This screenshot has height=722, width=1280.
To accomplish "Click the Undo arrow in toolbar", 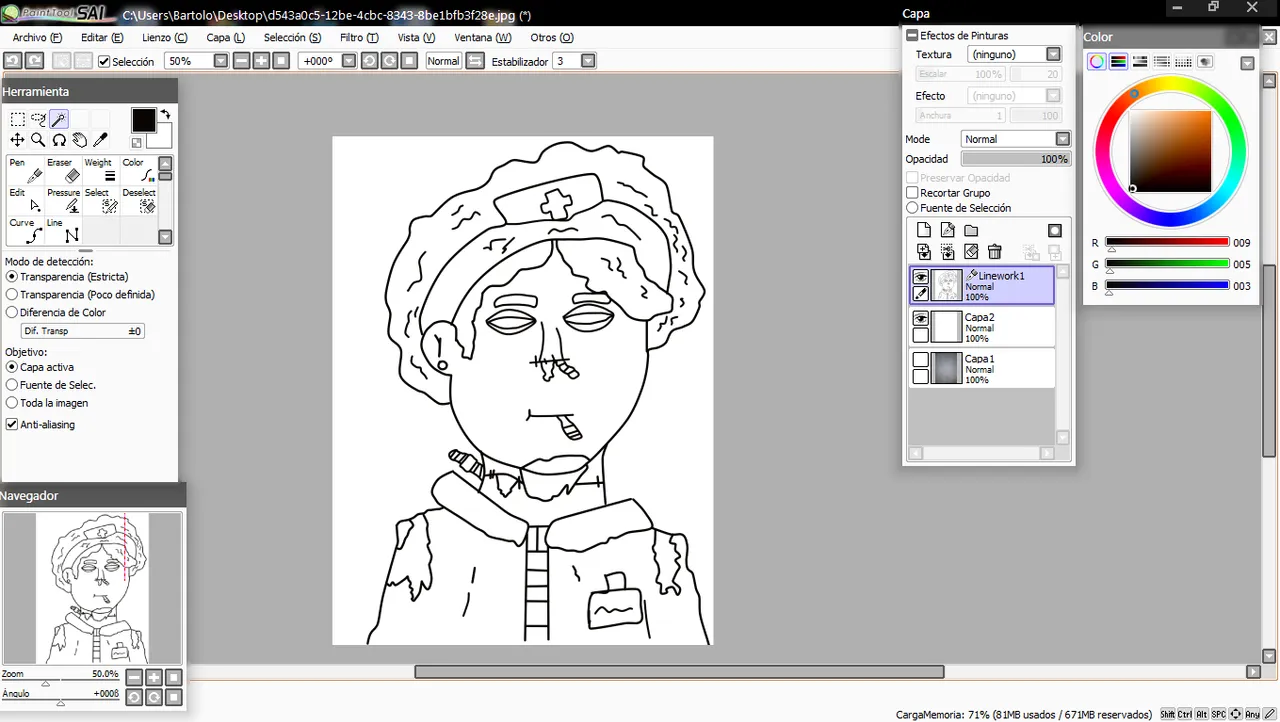I will (13, 61).
